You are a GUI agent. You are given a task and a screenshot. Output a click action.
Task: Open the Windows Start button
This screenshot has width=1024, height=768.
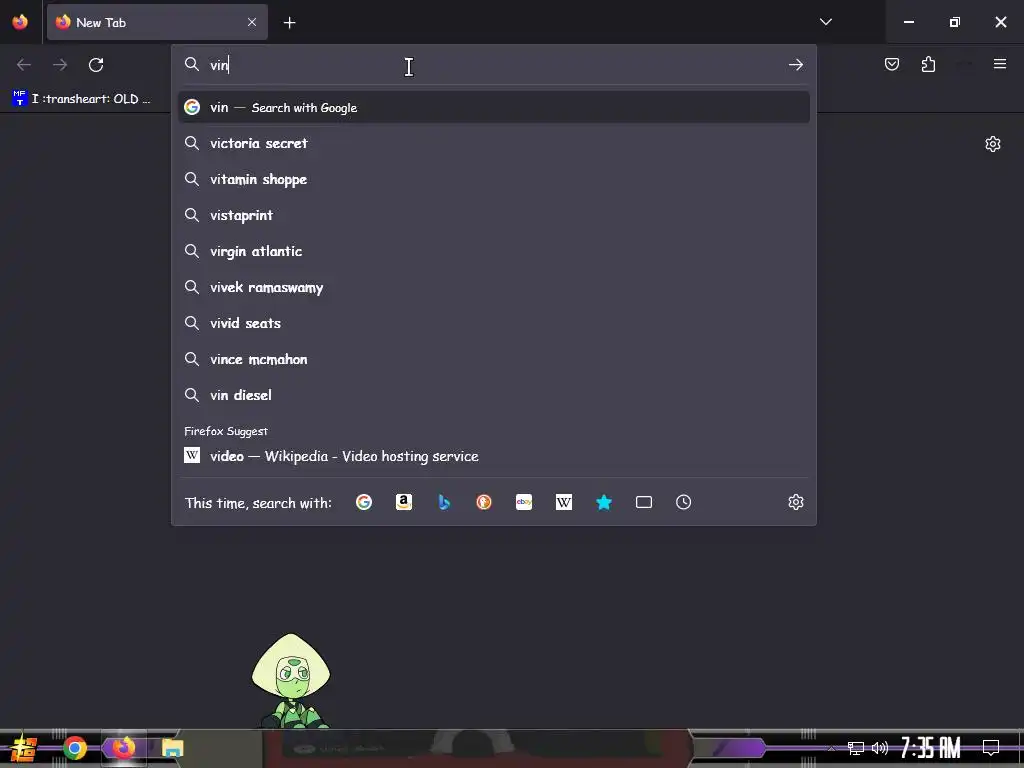pos(24,748)
